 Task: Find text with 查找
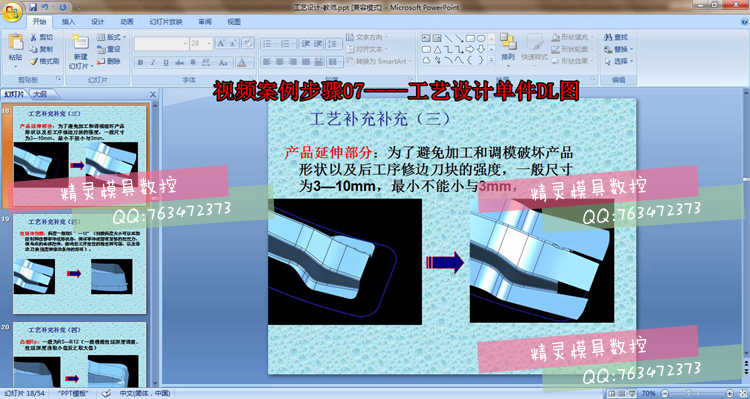point(617,37)
